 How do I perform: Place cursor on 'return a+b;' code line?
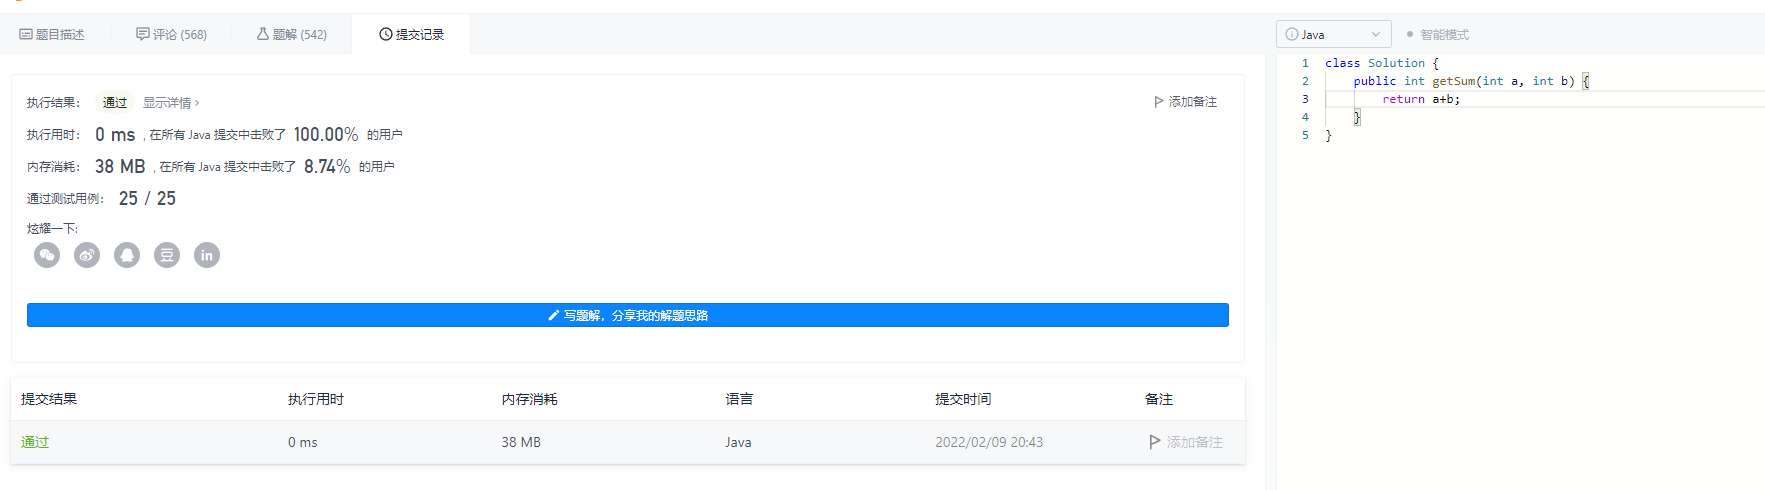coord(1421,99)
